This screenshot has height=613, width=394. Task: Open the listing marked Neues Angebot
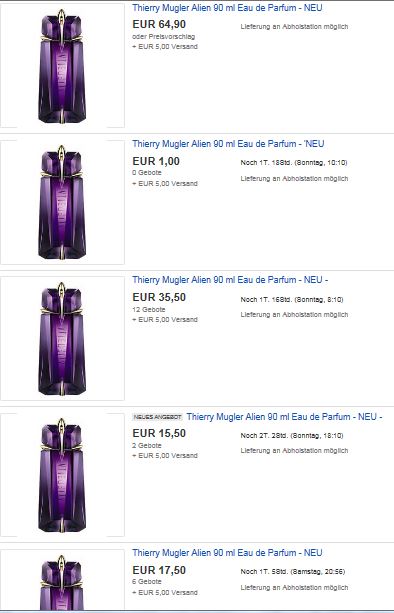click(x=284, y=417)
